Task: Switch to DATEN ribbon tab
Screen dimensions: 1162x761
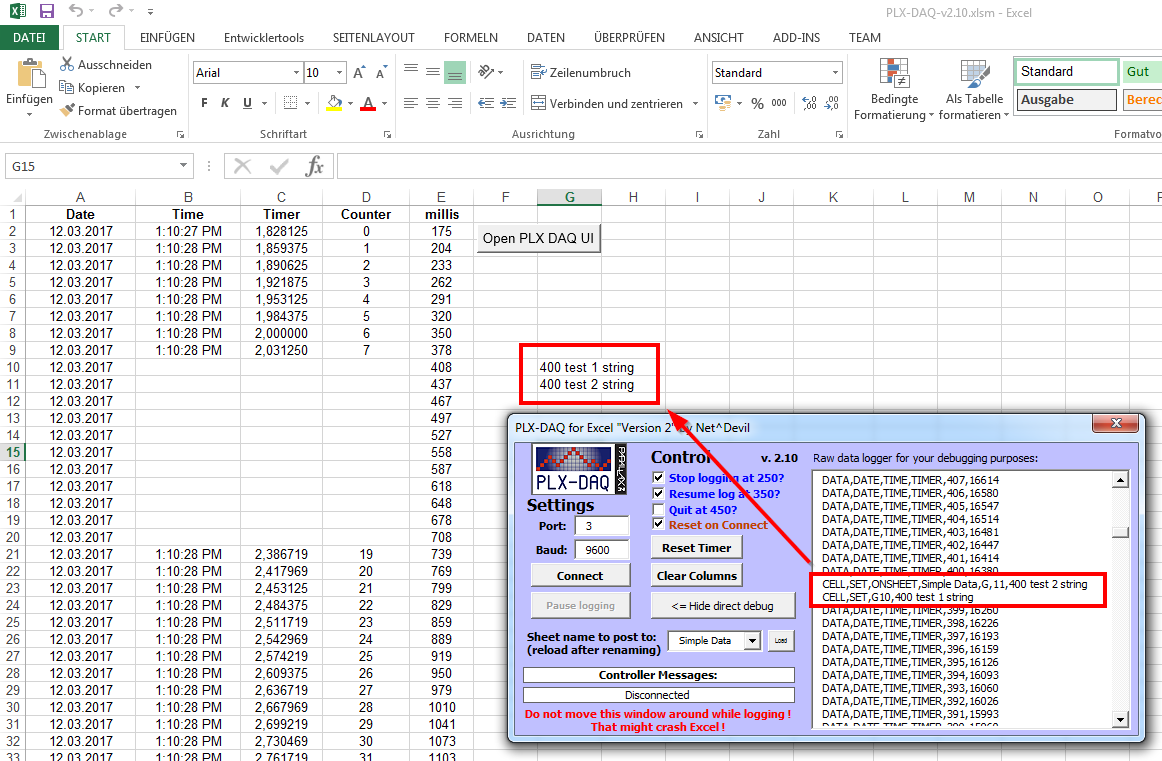Action: point(545,37)
